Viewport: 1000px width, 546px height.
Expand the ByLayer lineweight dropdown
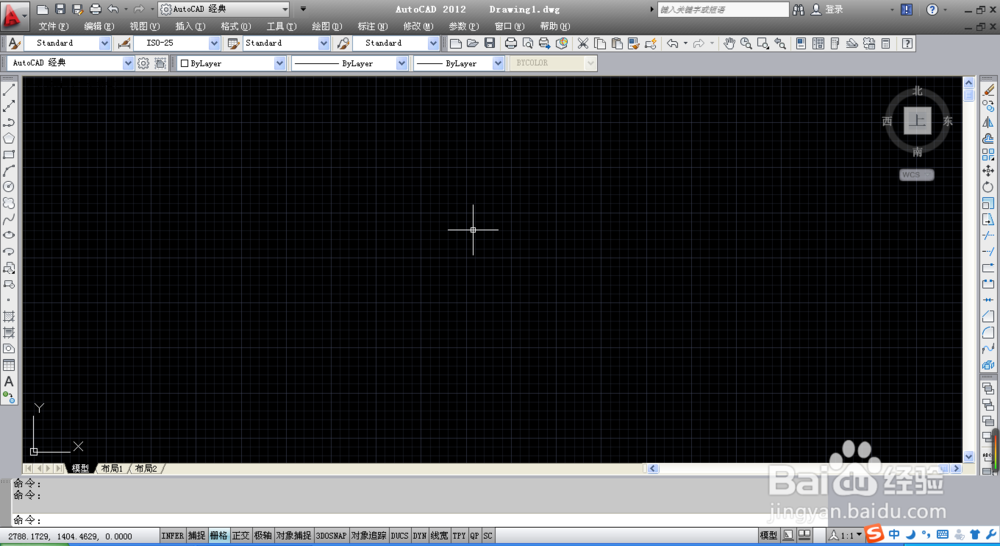point(498,63)
